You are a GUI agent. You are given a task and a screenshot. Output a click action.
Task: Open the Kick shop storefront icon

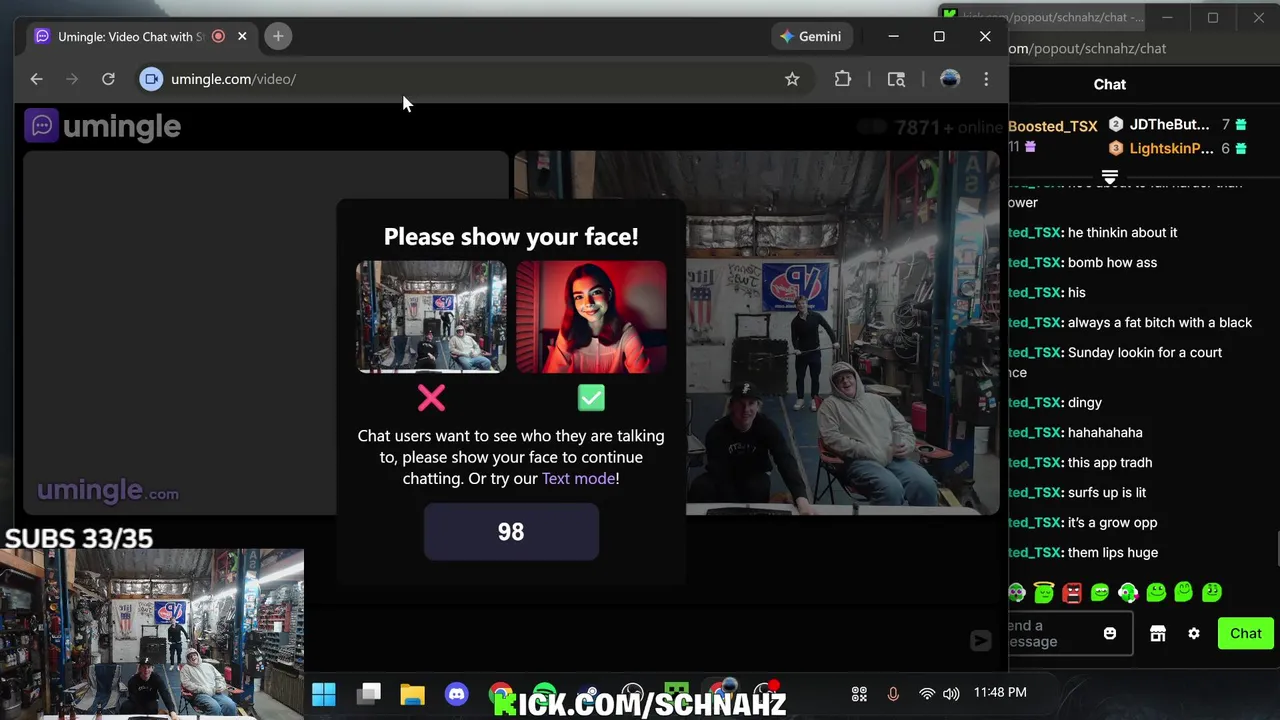tap(1158, 633)
